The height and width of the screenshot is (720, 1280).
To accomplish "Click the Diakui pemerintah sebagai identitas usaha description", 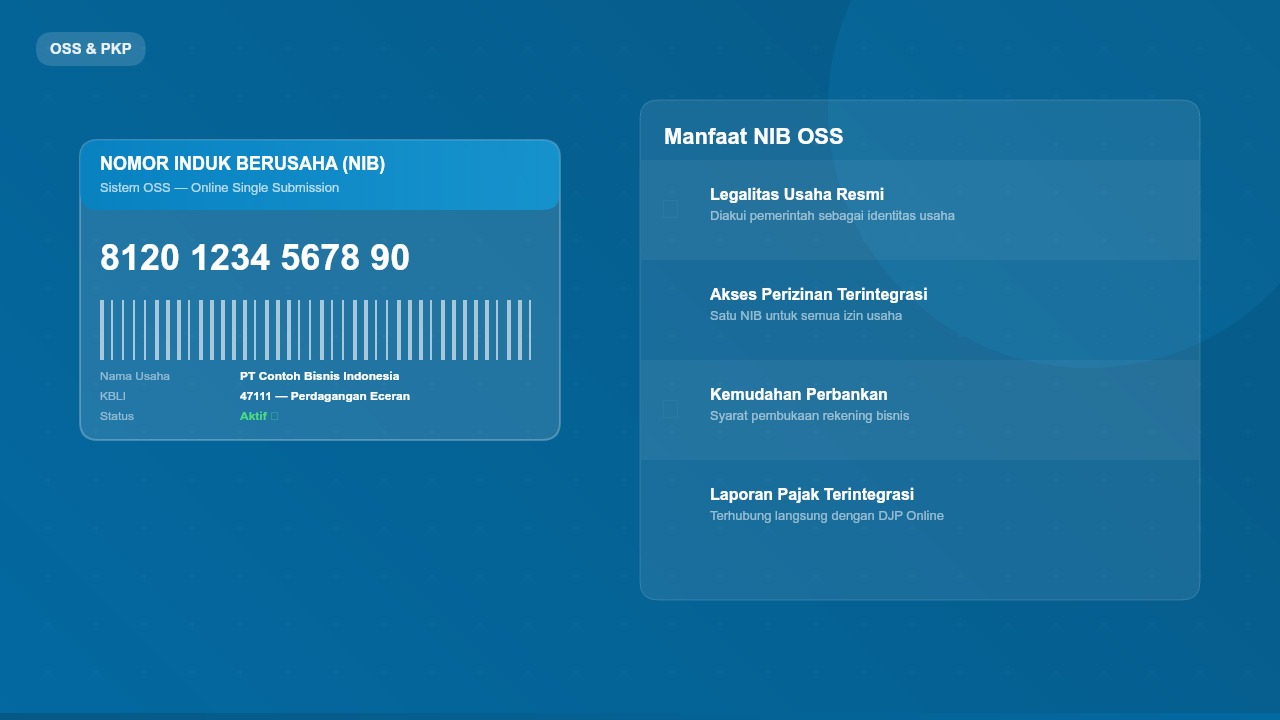I will 832,216.
